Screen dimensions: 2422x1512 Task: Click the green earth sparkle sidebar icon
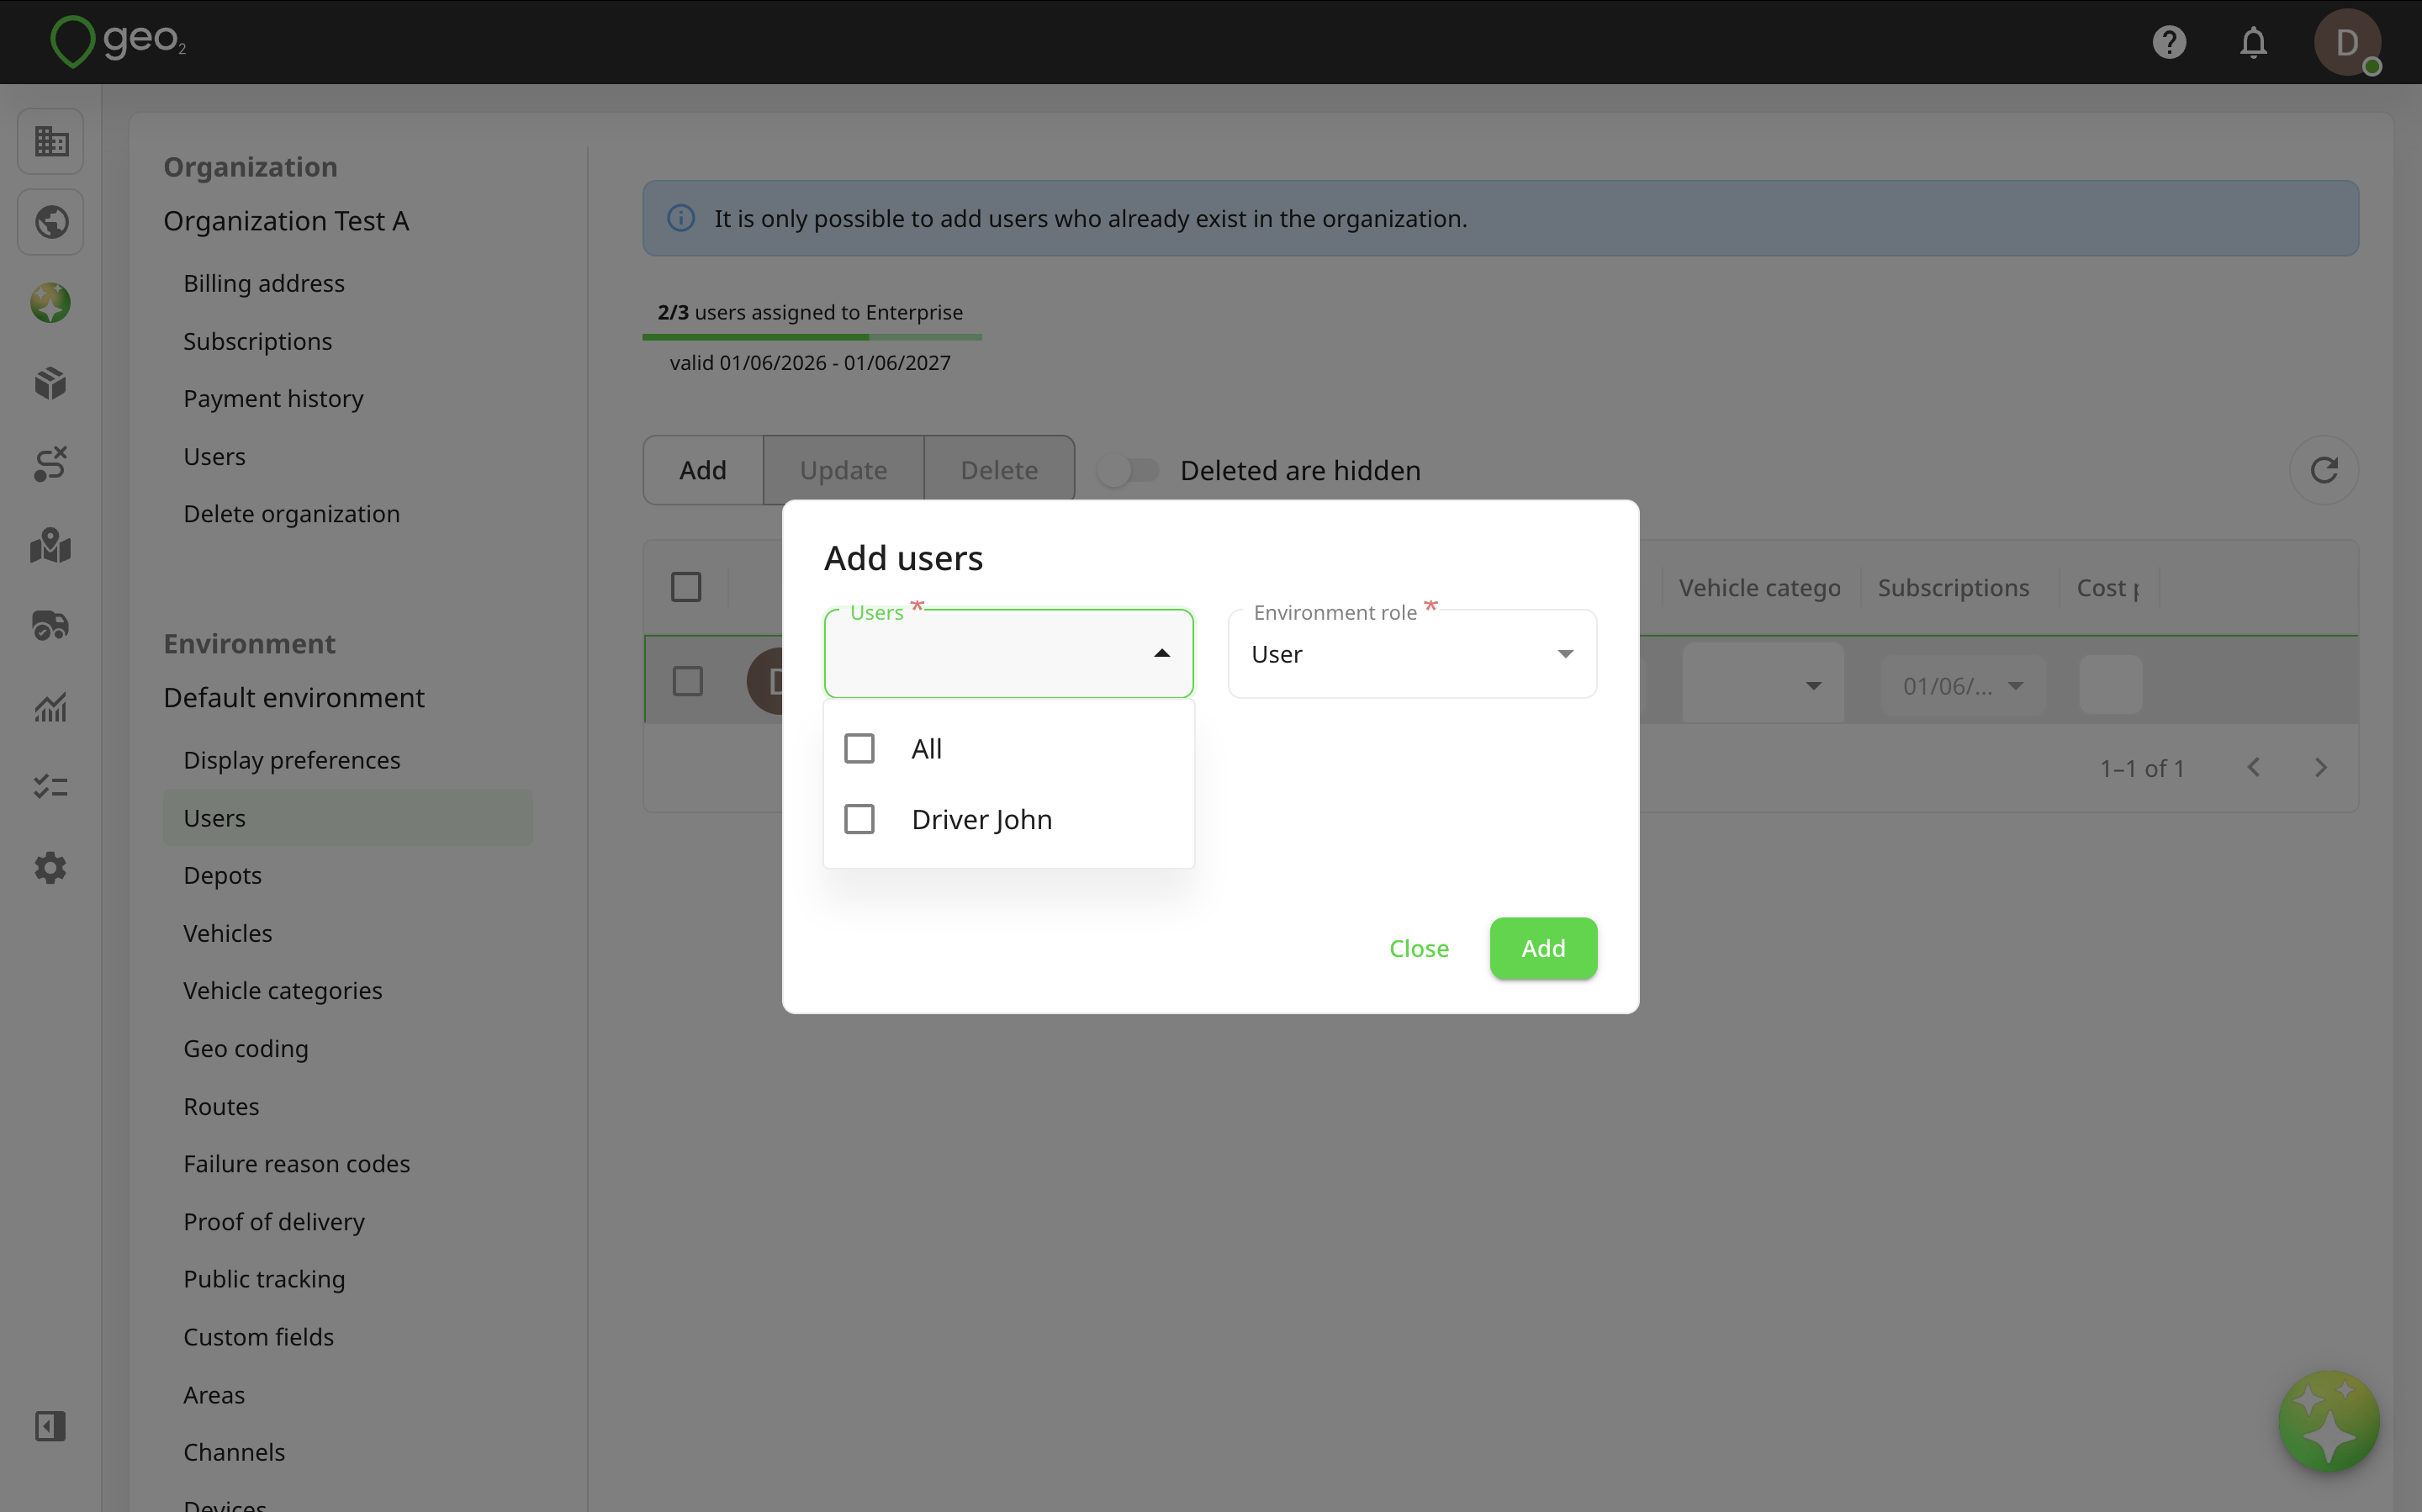50,302
